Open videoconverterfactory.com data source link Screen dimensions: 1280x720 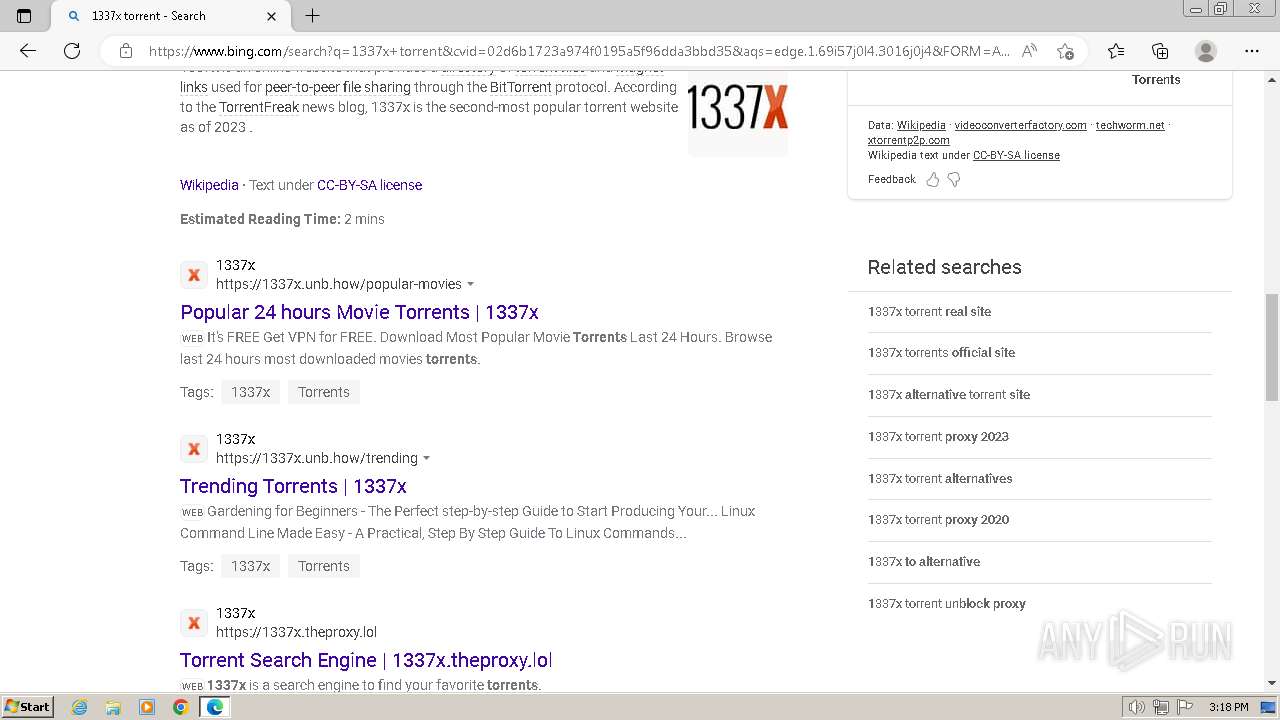[x=1020, y=125]
